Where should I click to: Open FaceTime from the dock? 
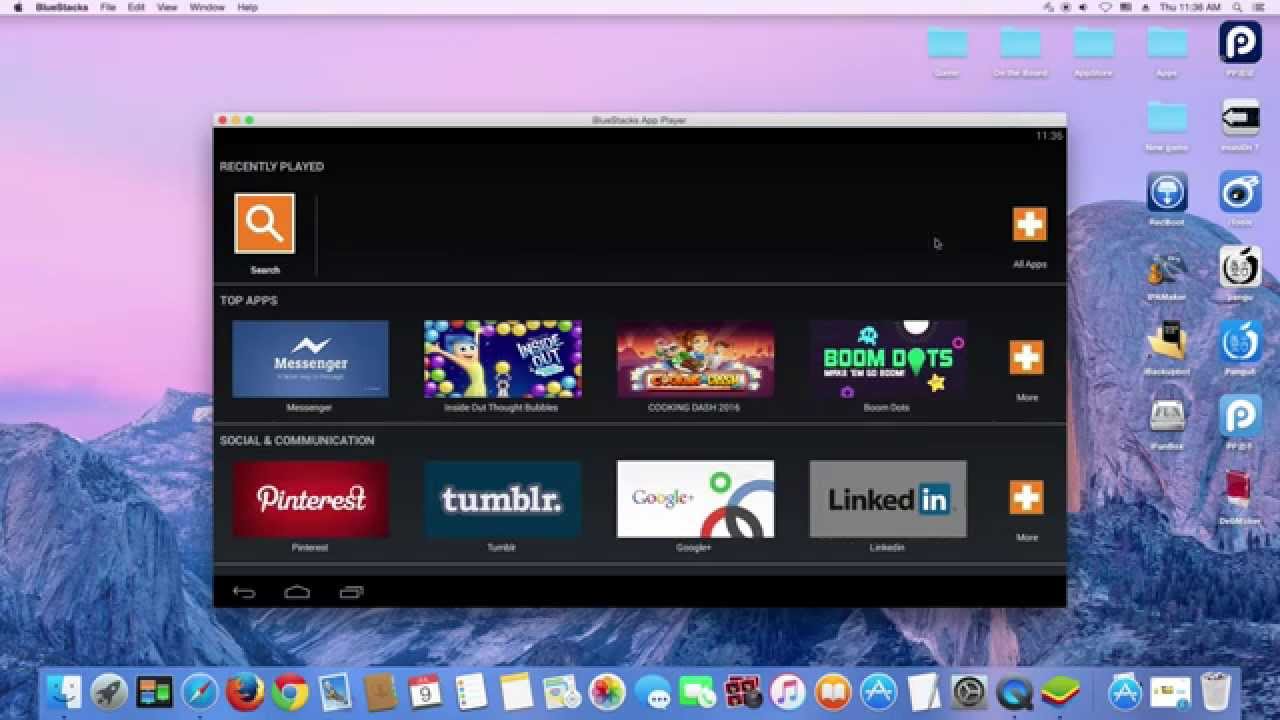point(697,692)
